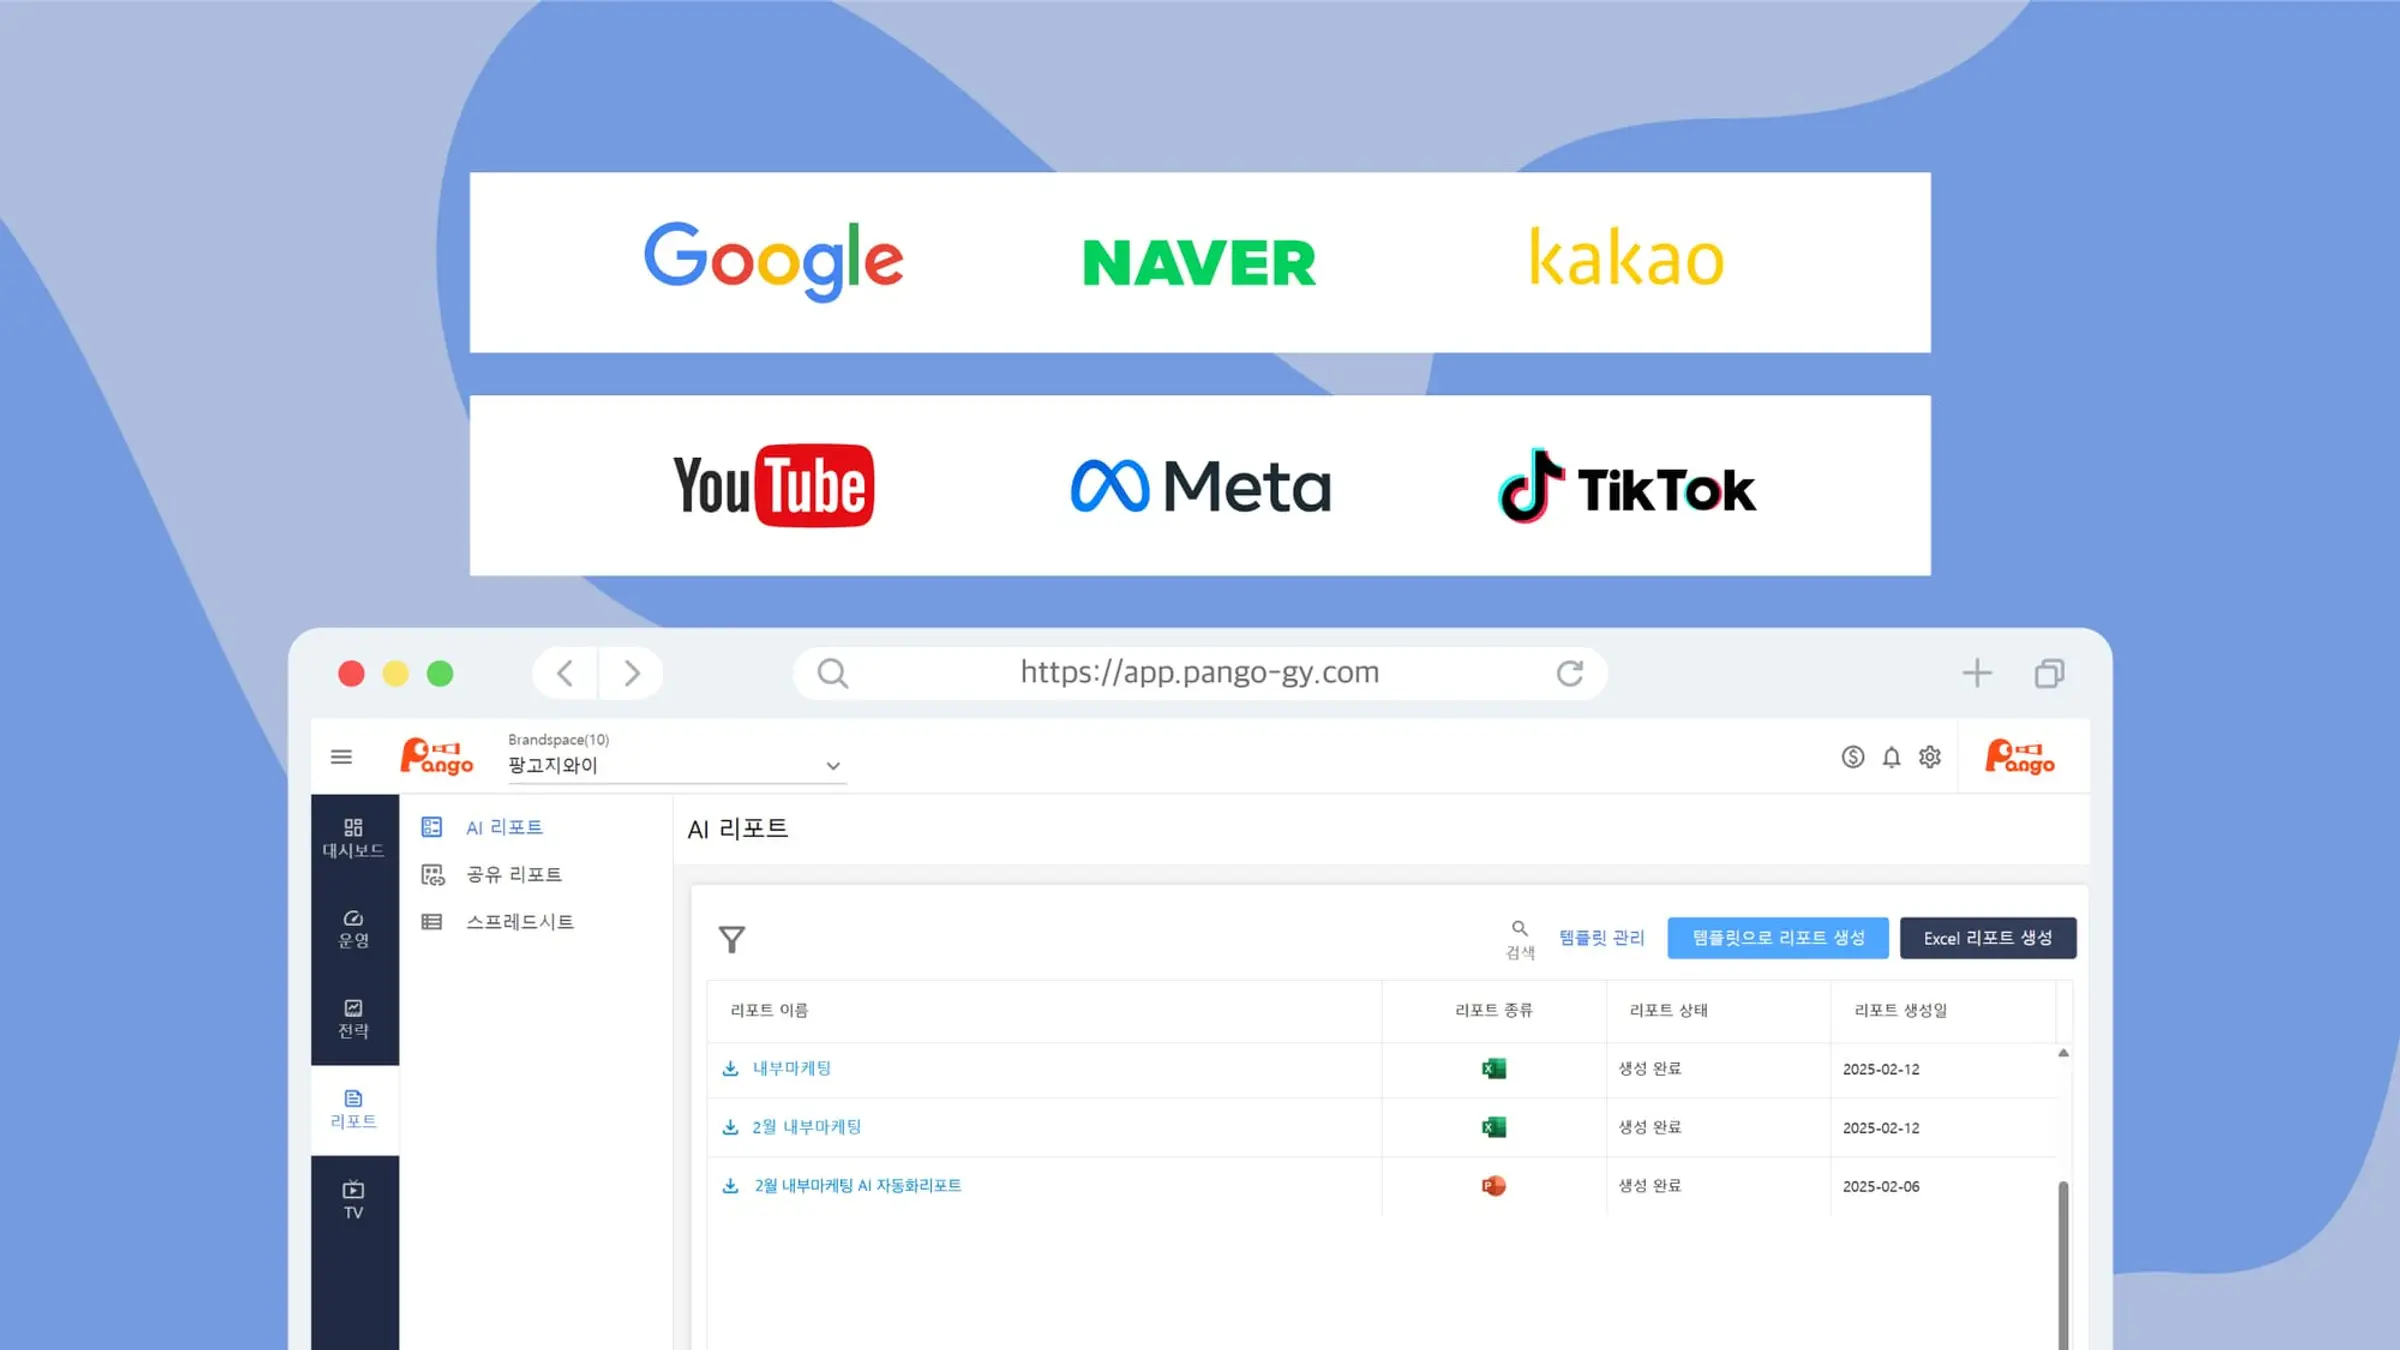The height and width of the screenshot is (1350, 2400).
Task: Click the hamburger menu icon
Action: [341, 757]
